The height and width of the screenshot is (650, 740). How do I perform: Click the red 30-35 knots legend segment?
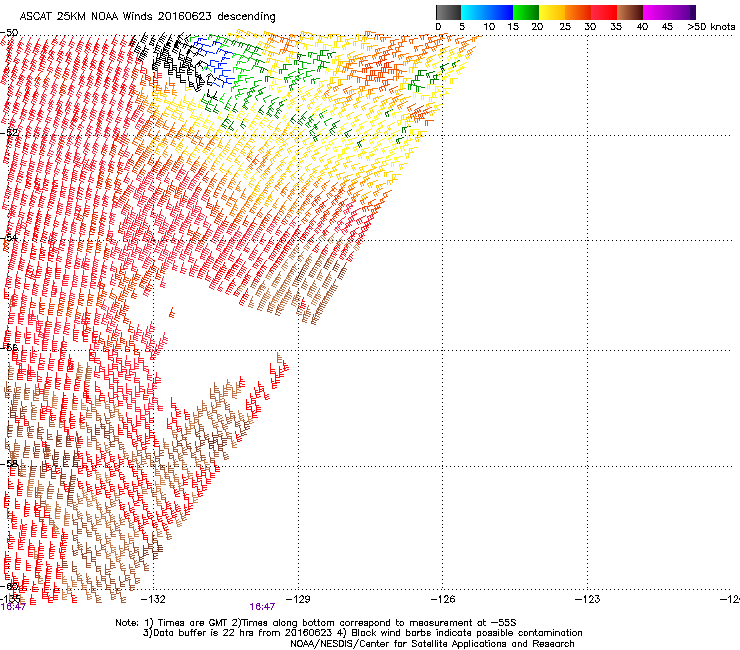click(604, 12)
